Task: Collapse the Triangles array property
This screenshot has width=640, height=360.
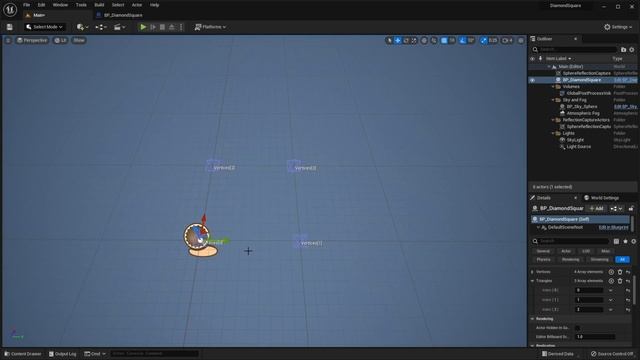Action: pyautogui.click(x=532, y=281)
